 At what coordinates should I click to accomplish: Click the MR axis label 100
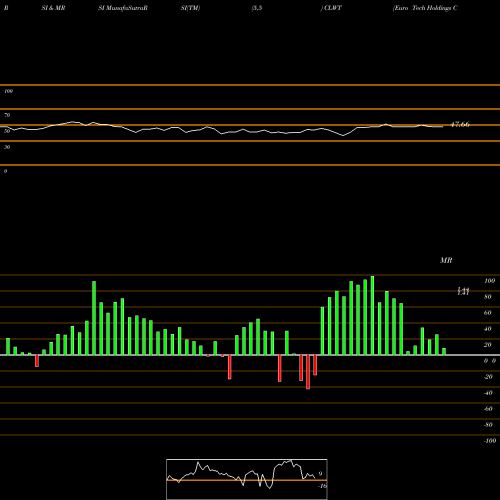coord(489,281)
